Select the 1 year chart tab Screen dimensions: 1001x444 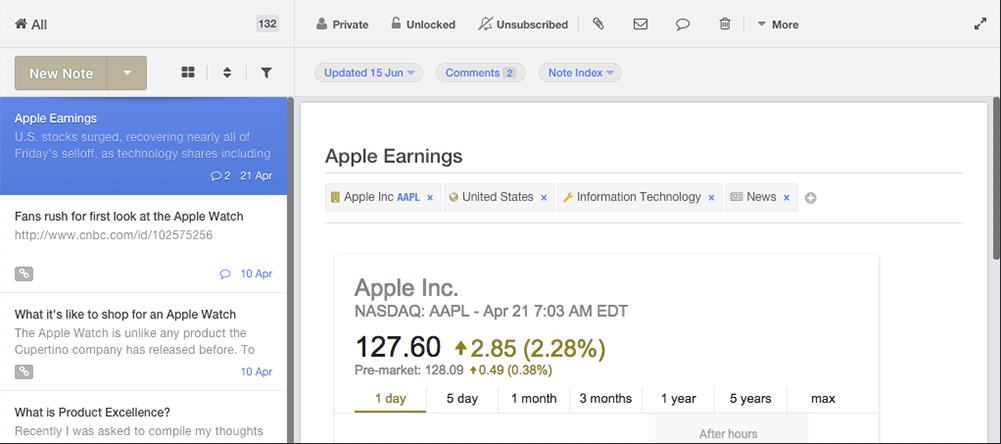[678, 399]
